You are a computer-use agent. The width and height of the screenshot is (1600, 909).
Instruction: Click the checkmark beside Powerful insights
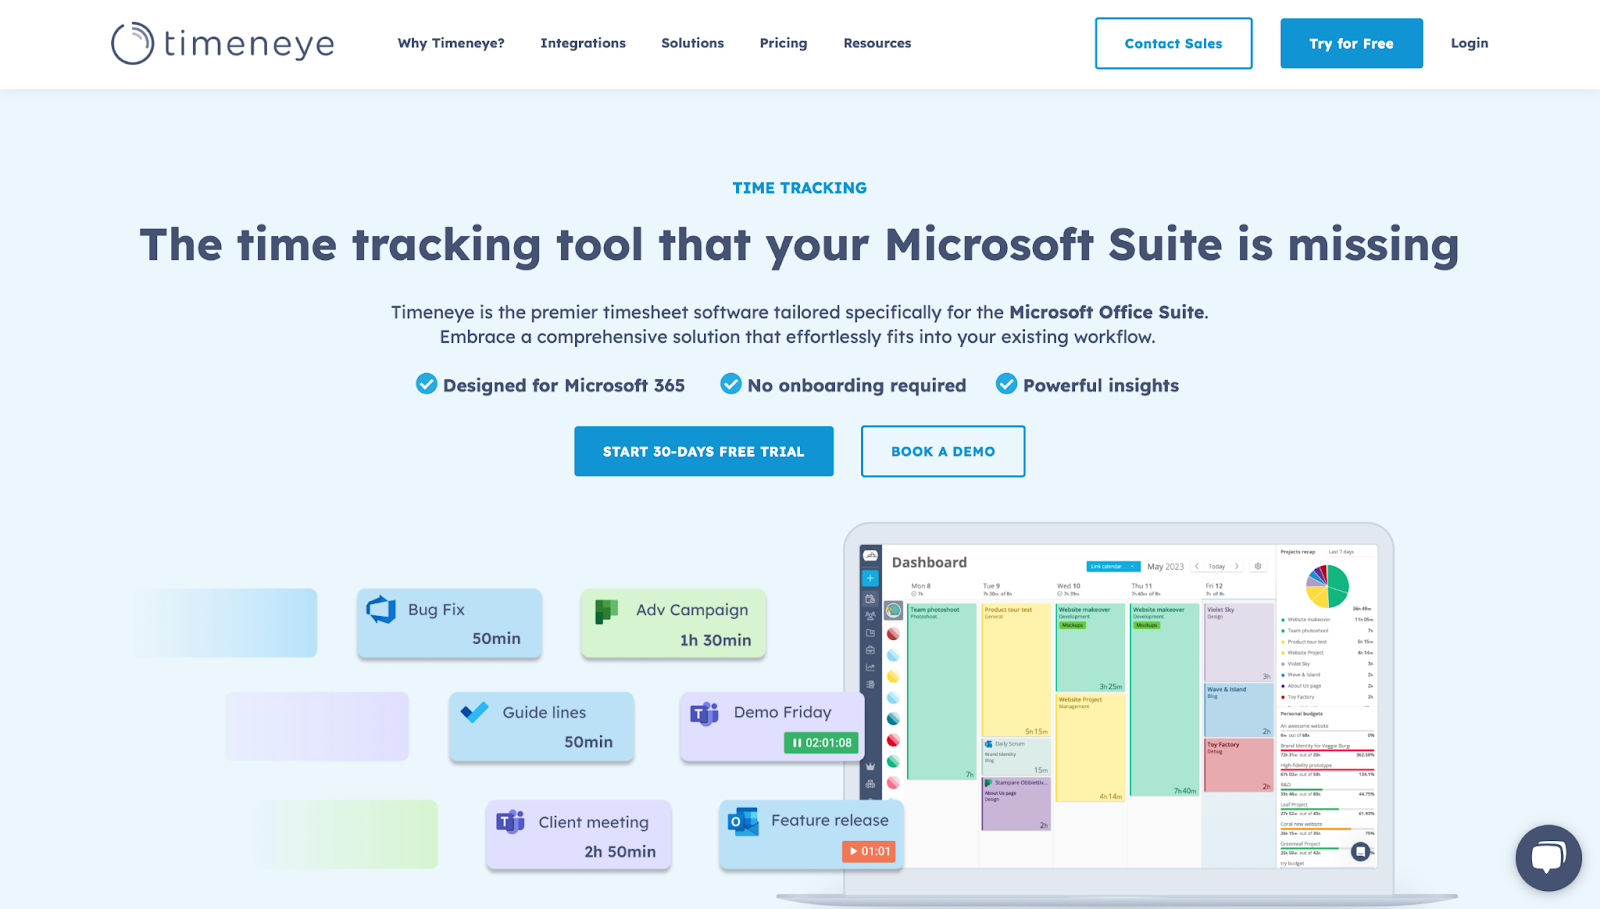(1006, 384)
